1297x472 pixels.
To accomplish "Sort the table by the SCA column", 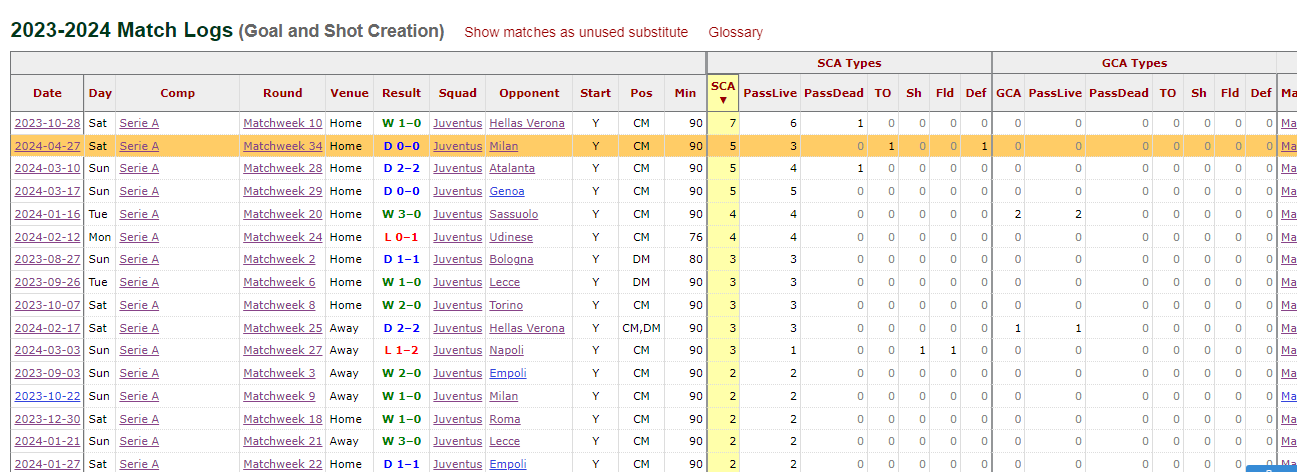I will [722, 92].
